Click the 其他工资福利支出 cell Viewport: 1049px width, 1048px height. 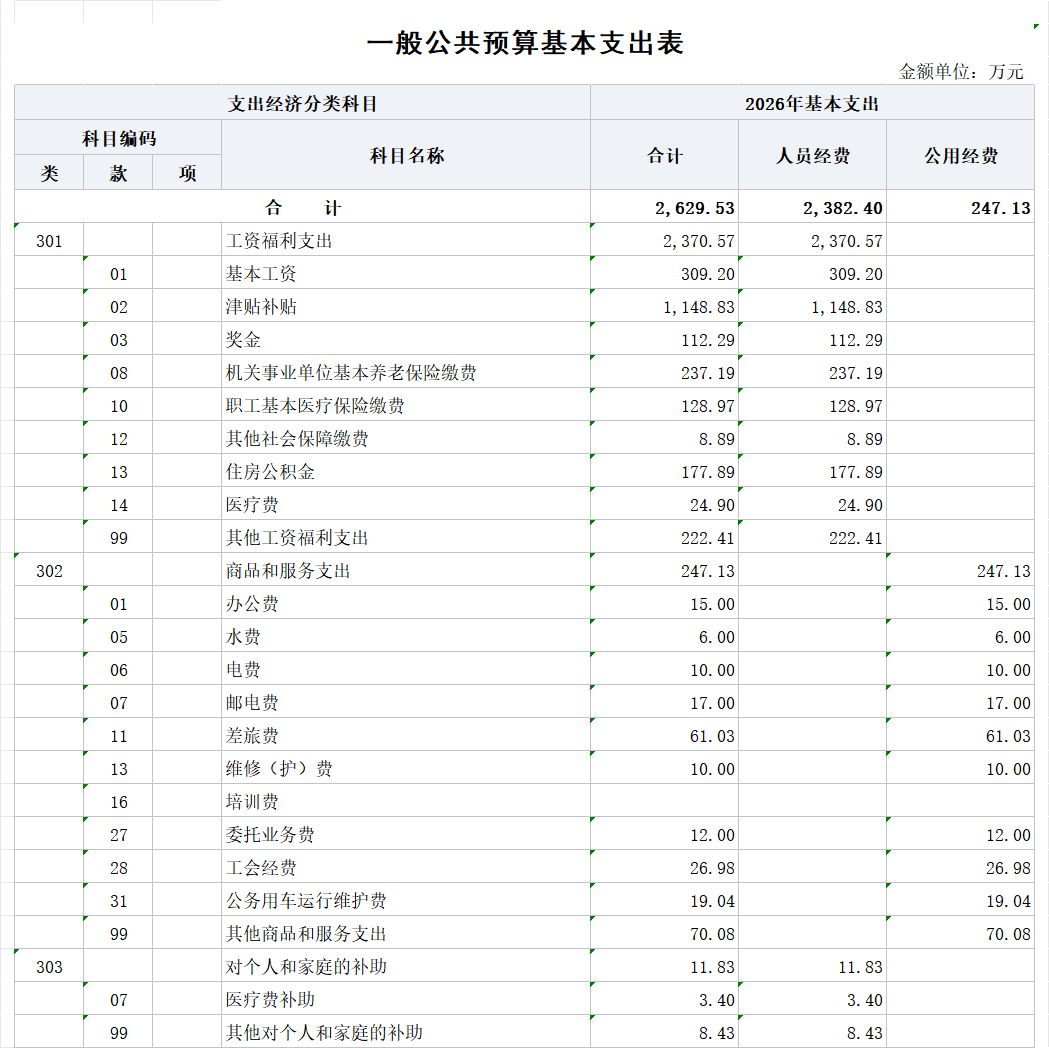[406, 537]
